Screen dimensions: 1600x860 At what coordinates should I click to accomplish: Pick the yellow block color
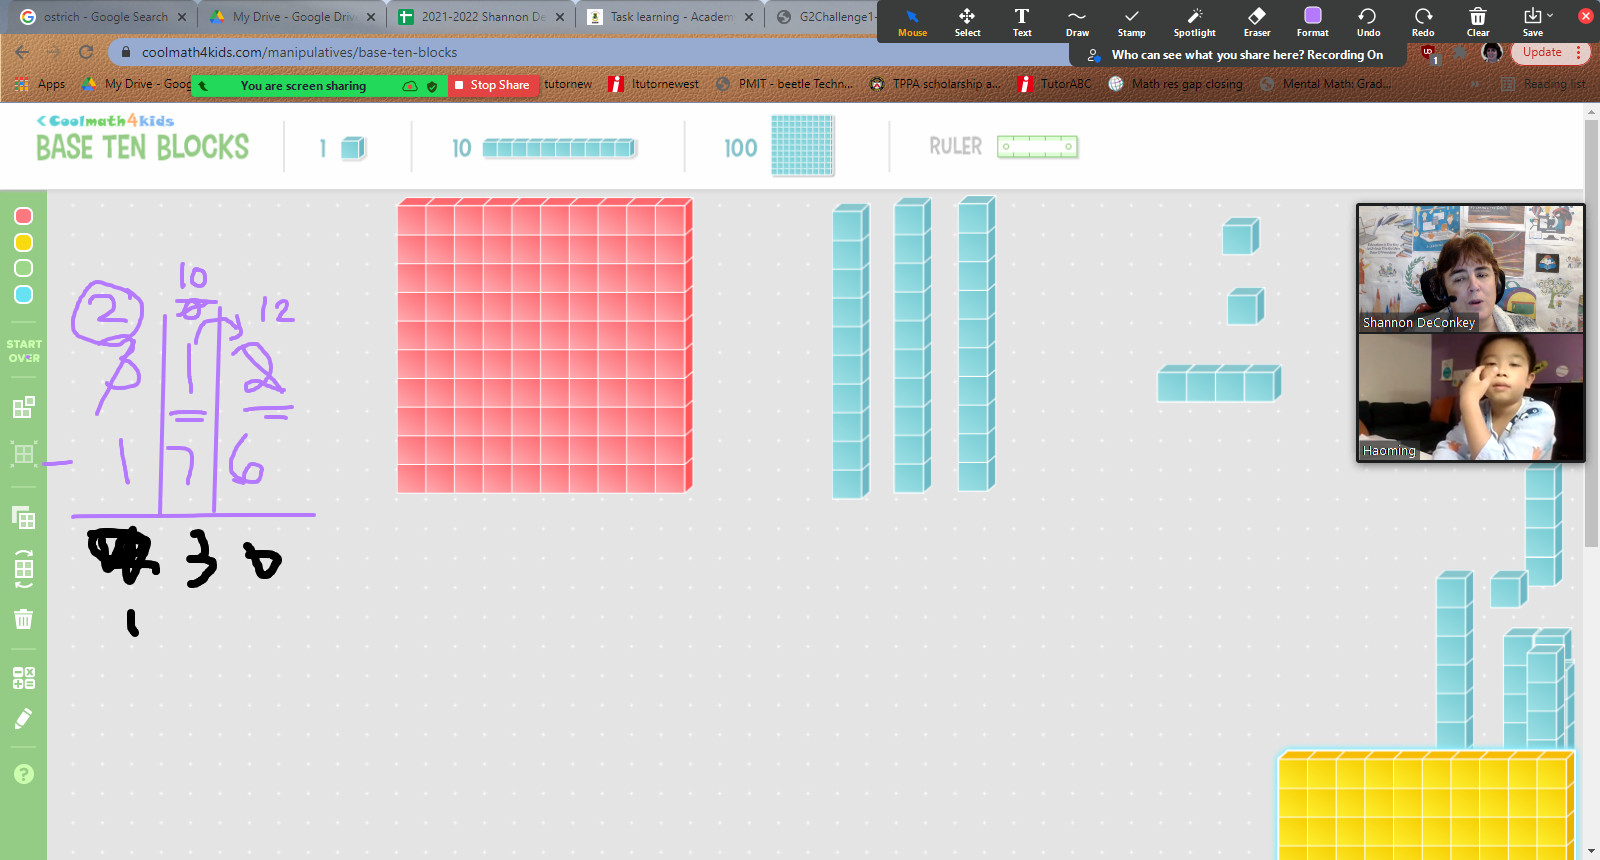(x=24, y=242)
